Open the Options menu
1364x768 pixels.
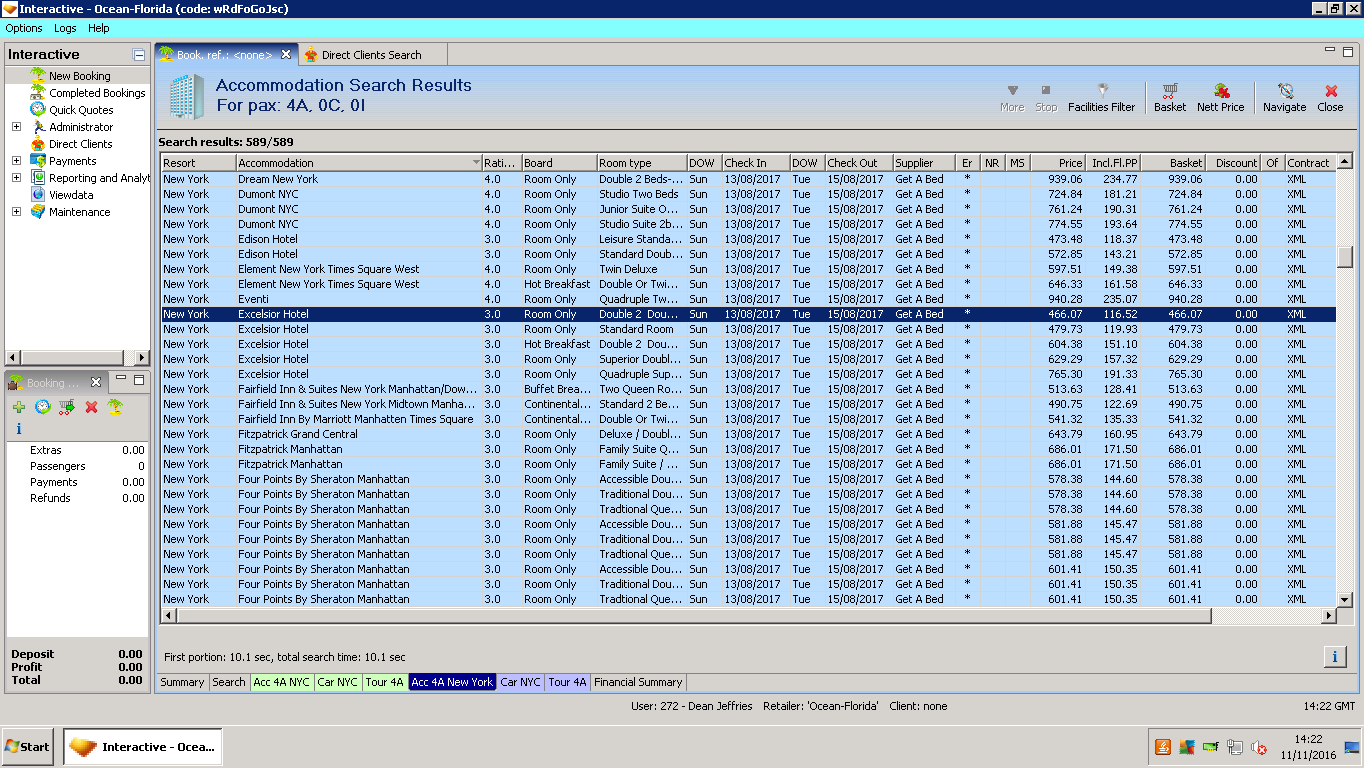(x=24, y=28)
